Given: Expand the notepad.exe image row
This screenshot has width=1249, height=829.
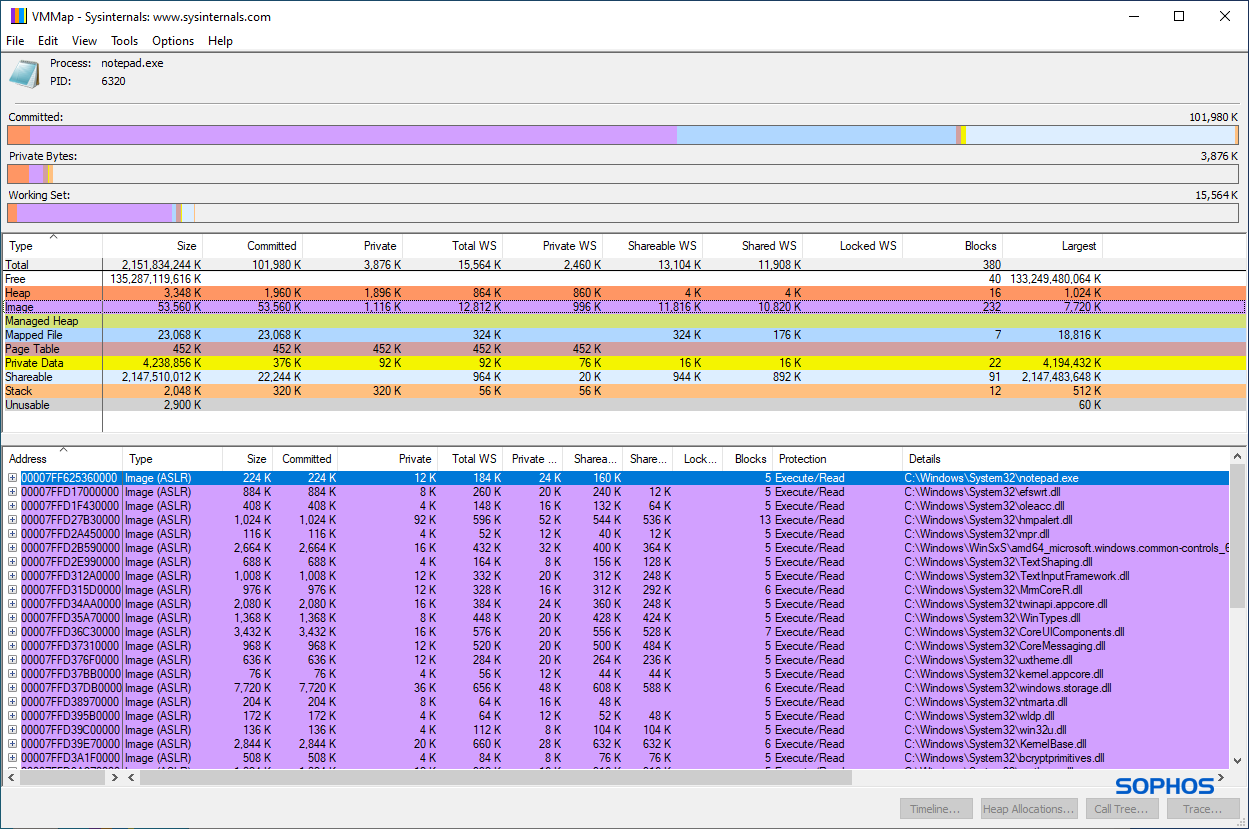Looking at the screenshot, I should (x=13, y=478).
